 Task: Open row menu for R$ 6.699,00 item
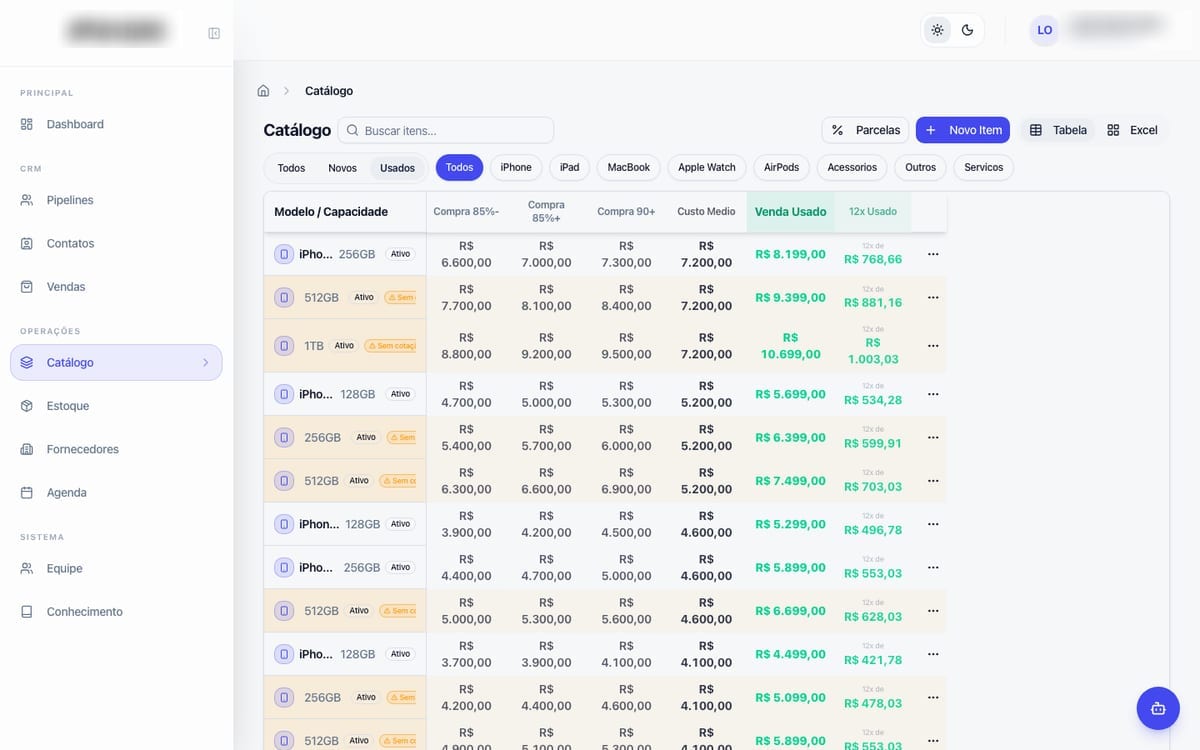pyautogui.click(x=933, y=611)
